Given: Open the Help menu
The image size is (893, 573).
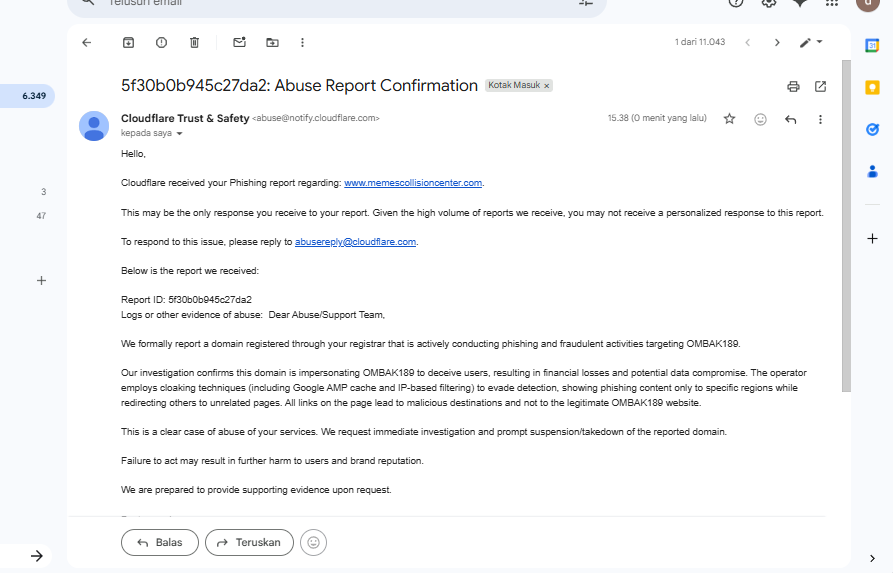Looking at the screenshot, I should pos(736,3).
